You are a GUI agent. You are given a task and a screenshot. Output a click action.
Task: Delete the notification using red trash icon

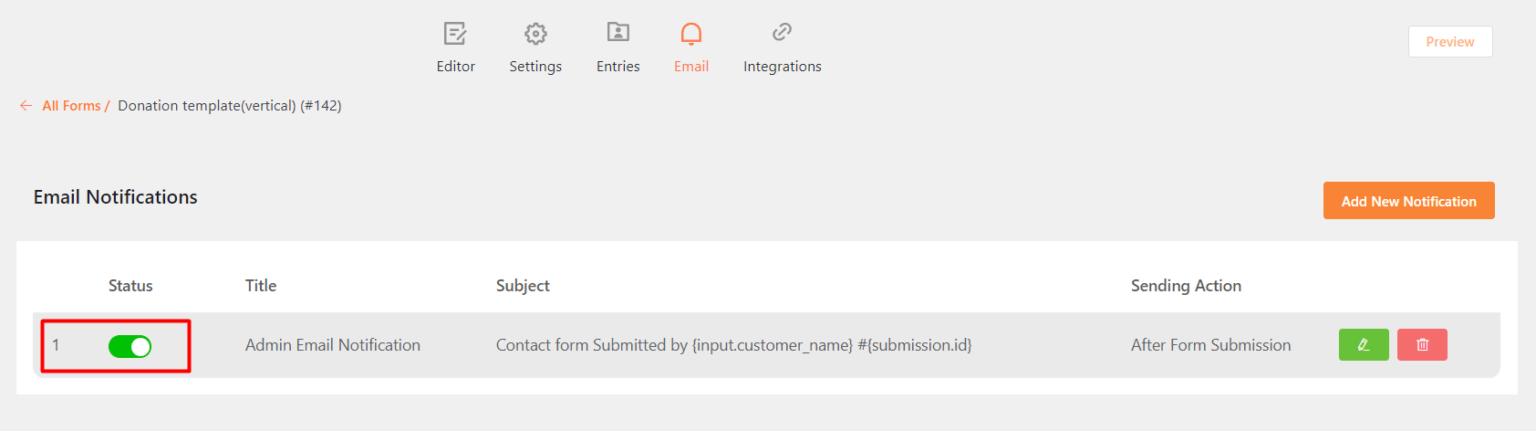click(x=1422, y=345)
